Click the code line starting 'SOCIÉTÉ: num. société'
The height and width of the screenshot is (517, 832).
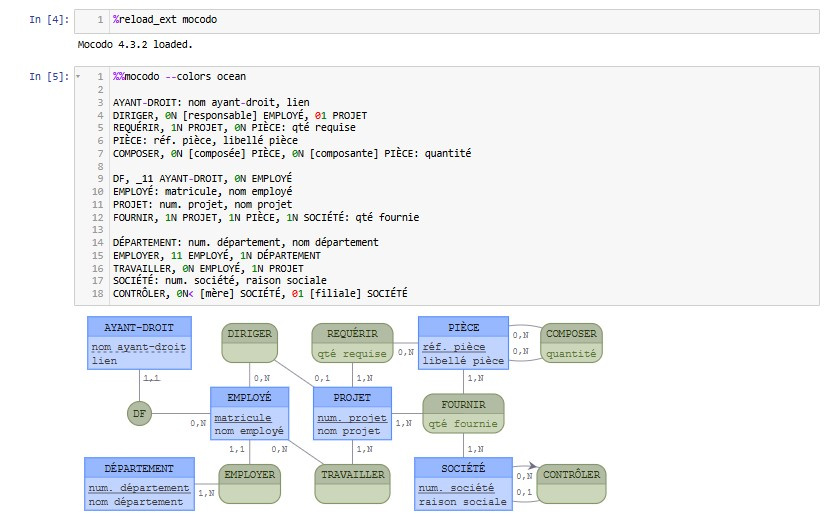pyautogui.click(x=220, y=280)
